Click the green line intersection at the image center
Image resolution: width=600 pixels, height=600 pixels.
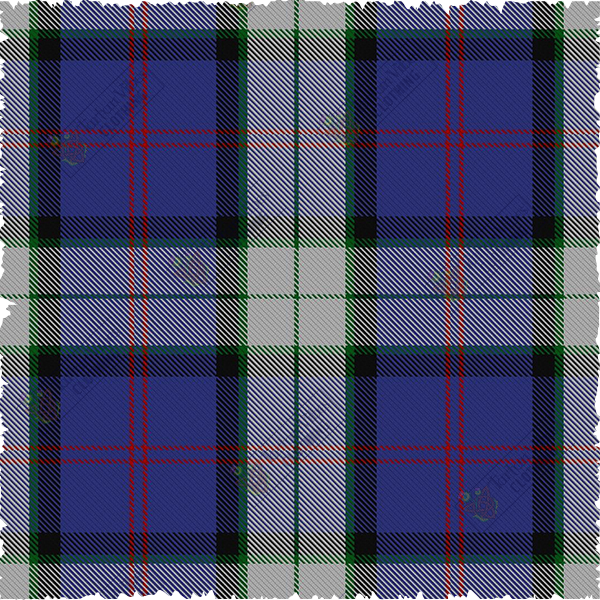click(297, 297)
